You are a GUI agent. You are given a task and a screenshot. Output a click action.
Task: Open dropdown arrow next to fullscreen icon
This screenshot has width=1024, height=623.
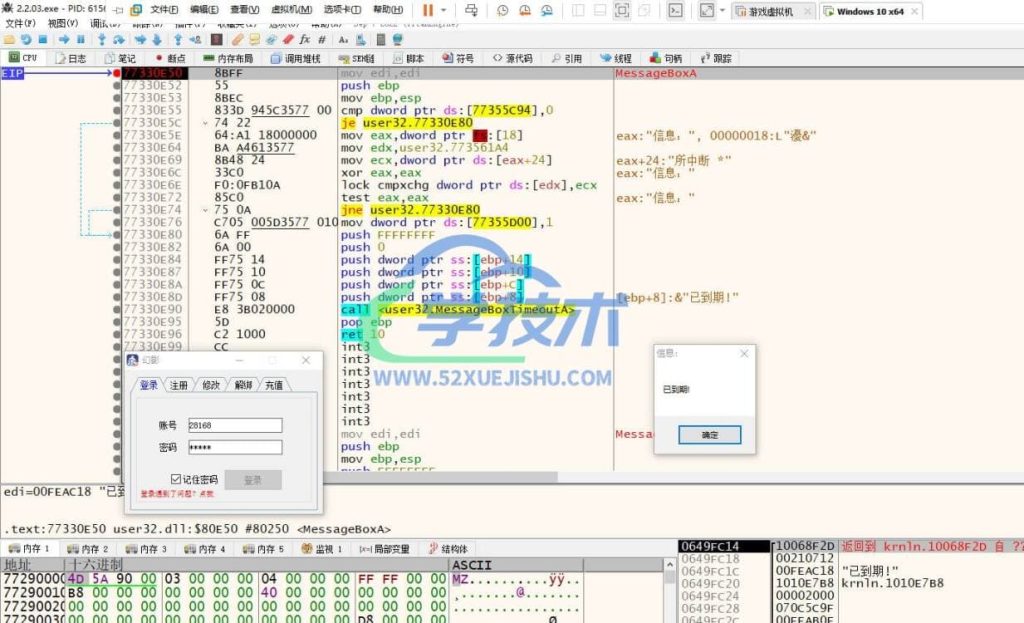721,10
